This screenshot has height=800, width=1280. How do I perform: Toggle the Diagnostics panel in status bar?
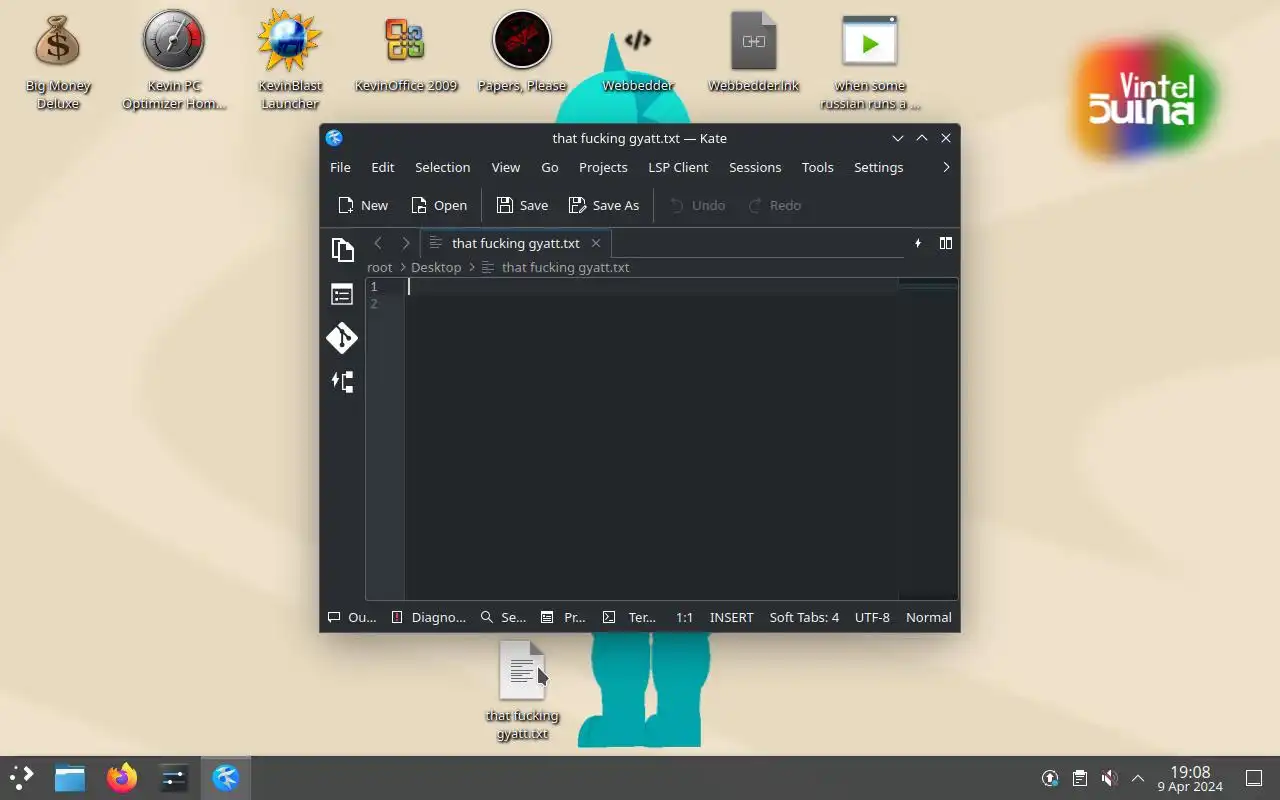point(429,617)
